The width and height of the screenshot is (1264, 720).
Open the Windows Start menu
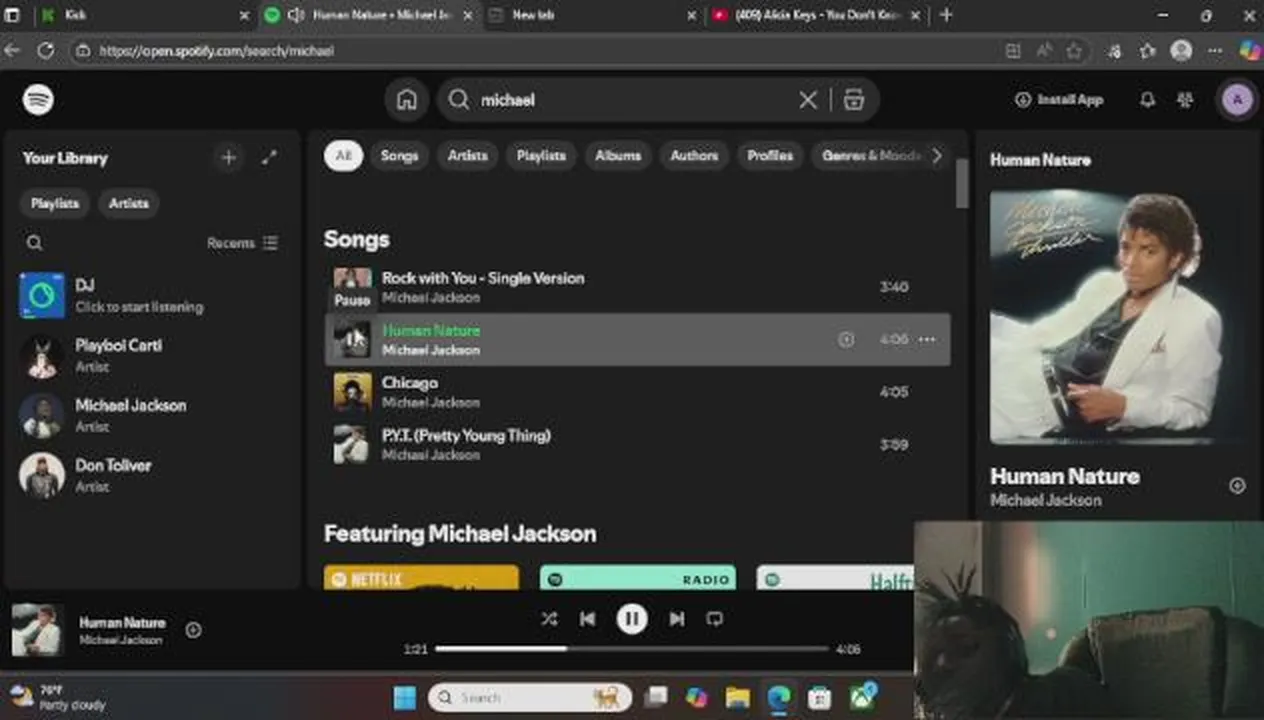[x=404, y=697]
